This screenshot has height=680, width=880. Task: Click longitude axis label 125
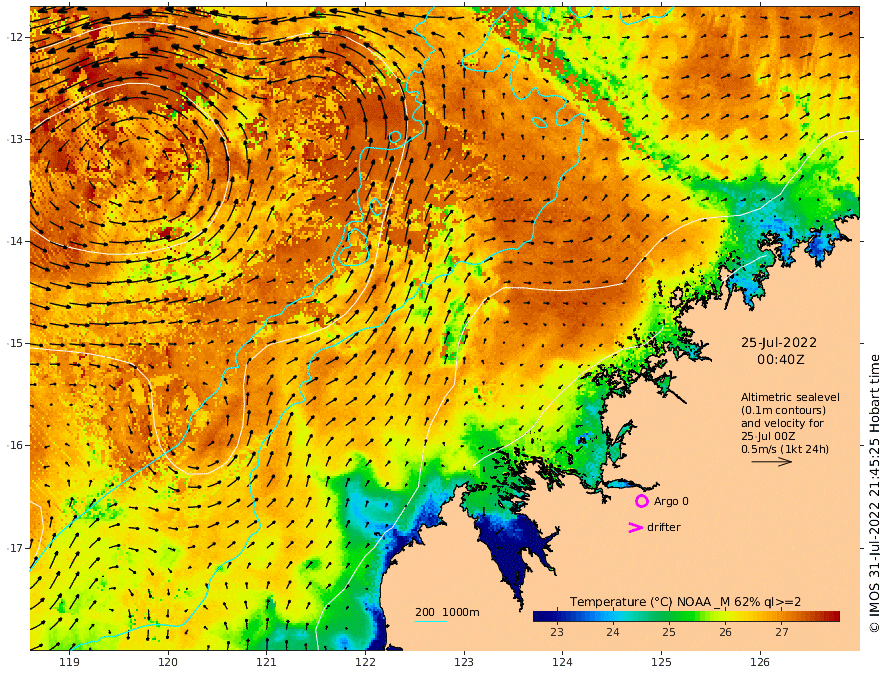[661, 663]
